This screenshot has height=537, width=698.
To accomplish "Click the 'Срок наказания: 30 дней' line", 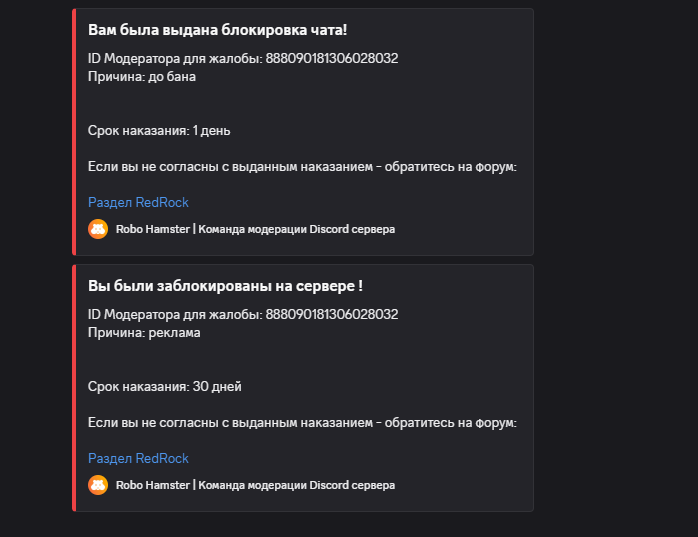I will [x=164, y=386].
